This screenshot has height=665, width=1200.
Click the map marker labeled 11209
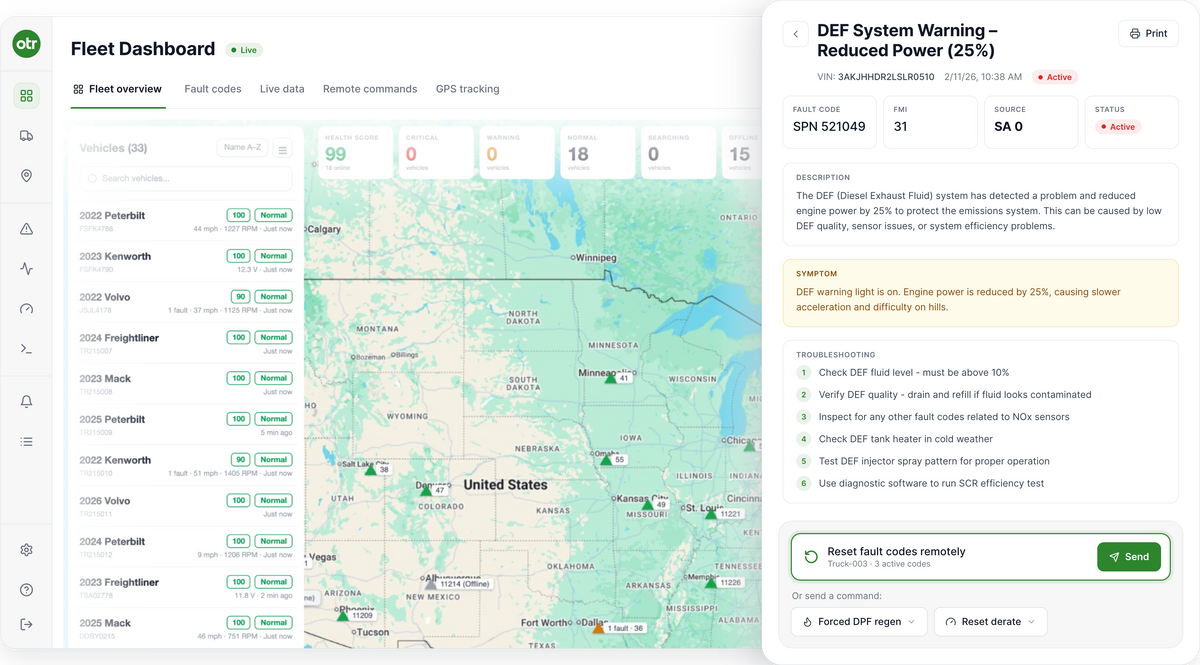pyautogui.click(x=343, y=616)
